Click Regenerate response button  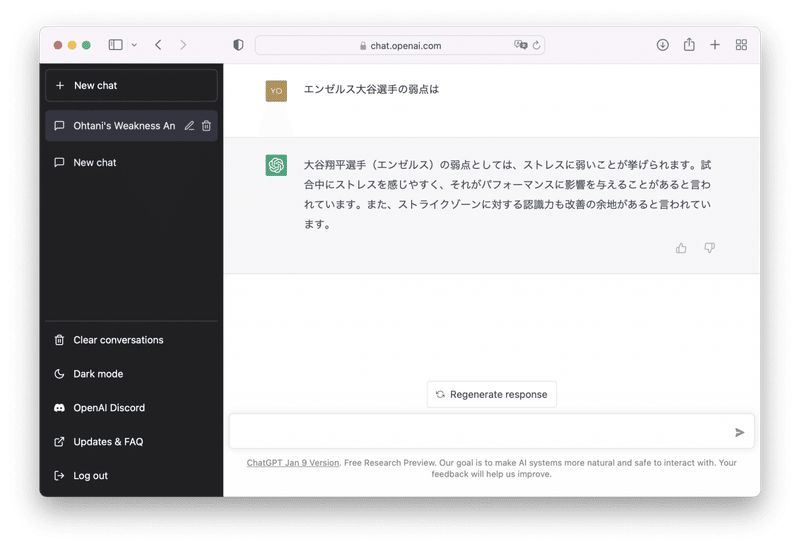coord(491,394)
